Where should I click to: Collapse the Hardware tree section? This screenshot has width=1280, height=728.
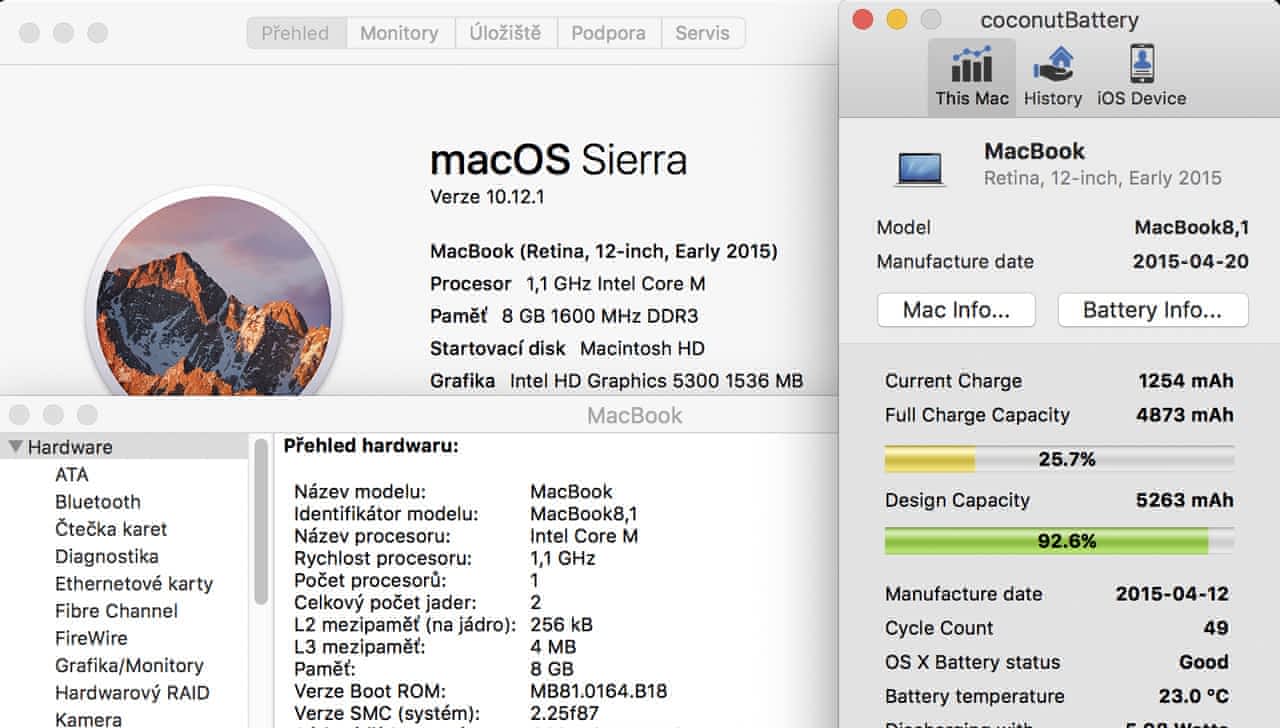tap(16, 447)
